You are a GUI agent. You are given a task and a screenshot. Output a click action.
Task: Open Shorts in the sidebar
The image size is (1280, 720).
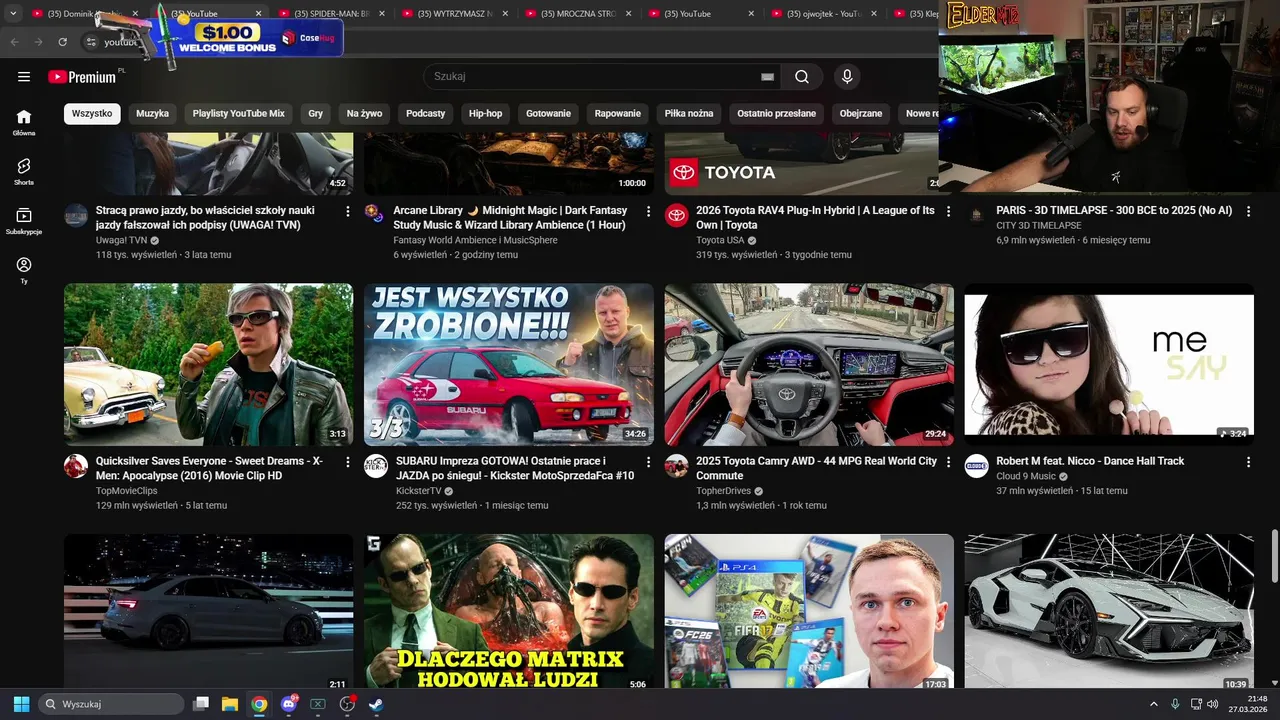tap(24, 171)
